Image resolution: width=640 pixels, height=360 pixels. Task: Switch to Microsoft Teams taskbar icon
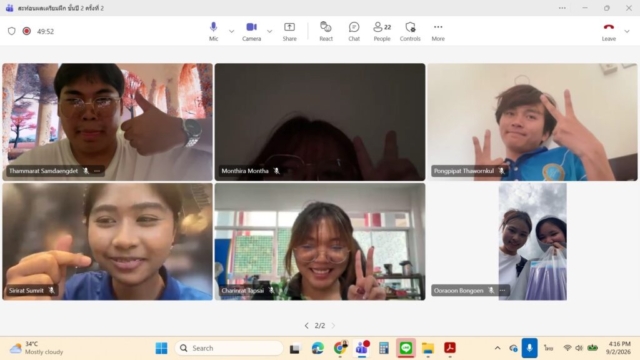point(362,348)
